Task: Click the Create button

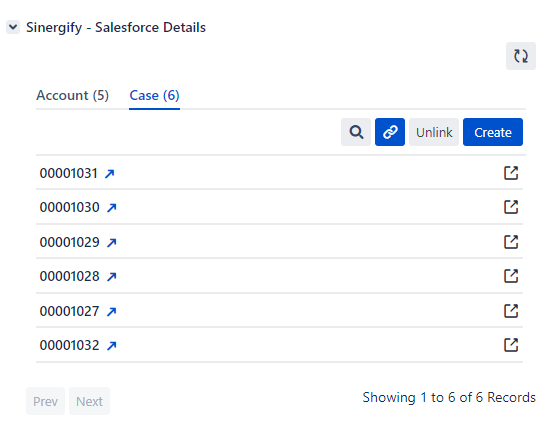Action: pos(493,132)
